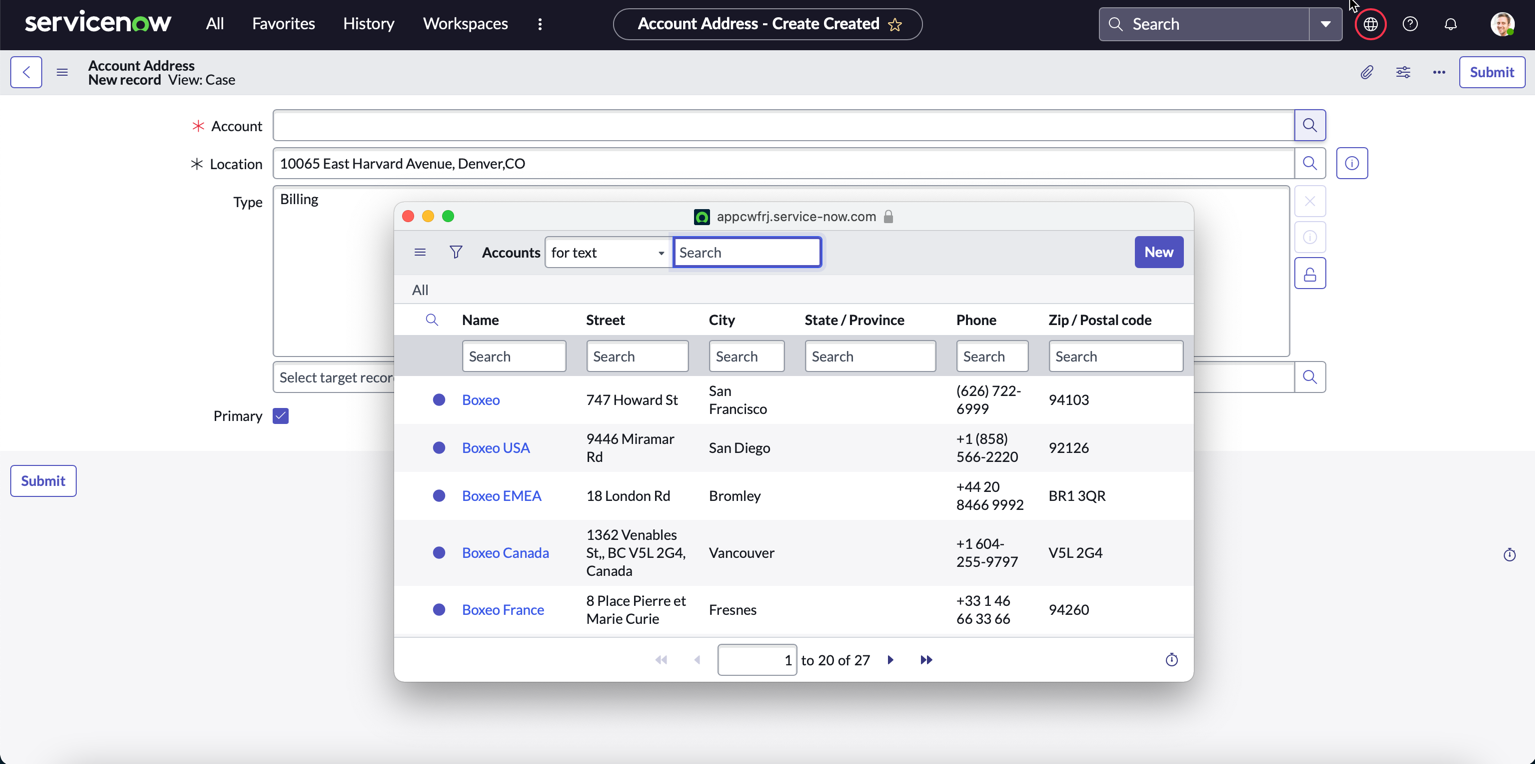Click the bottom-left Submit button
1535x764 pixels.
coord(43,481)
